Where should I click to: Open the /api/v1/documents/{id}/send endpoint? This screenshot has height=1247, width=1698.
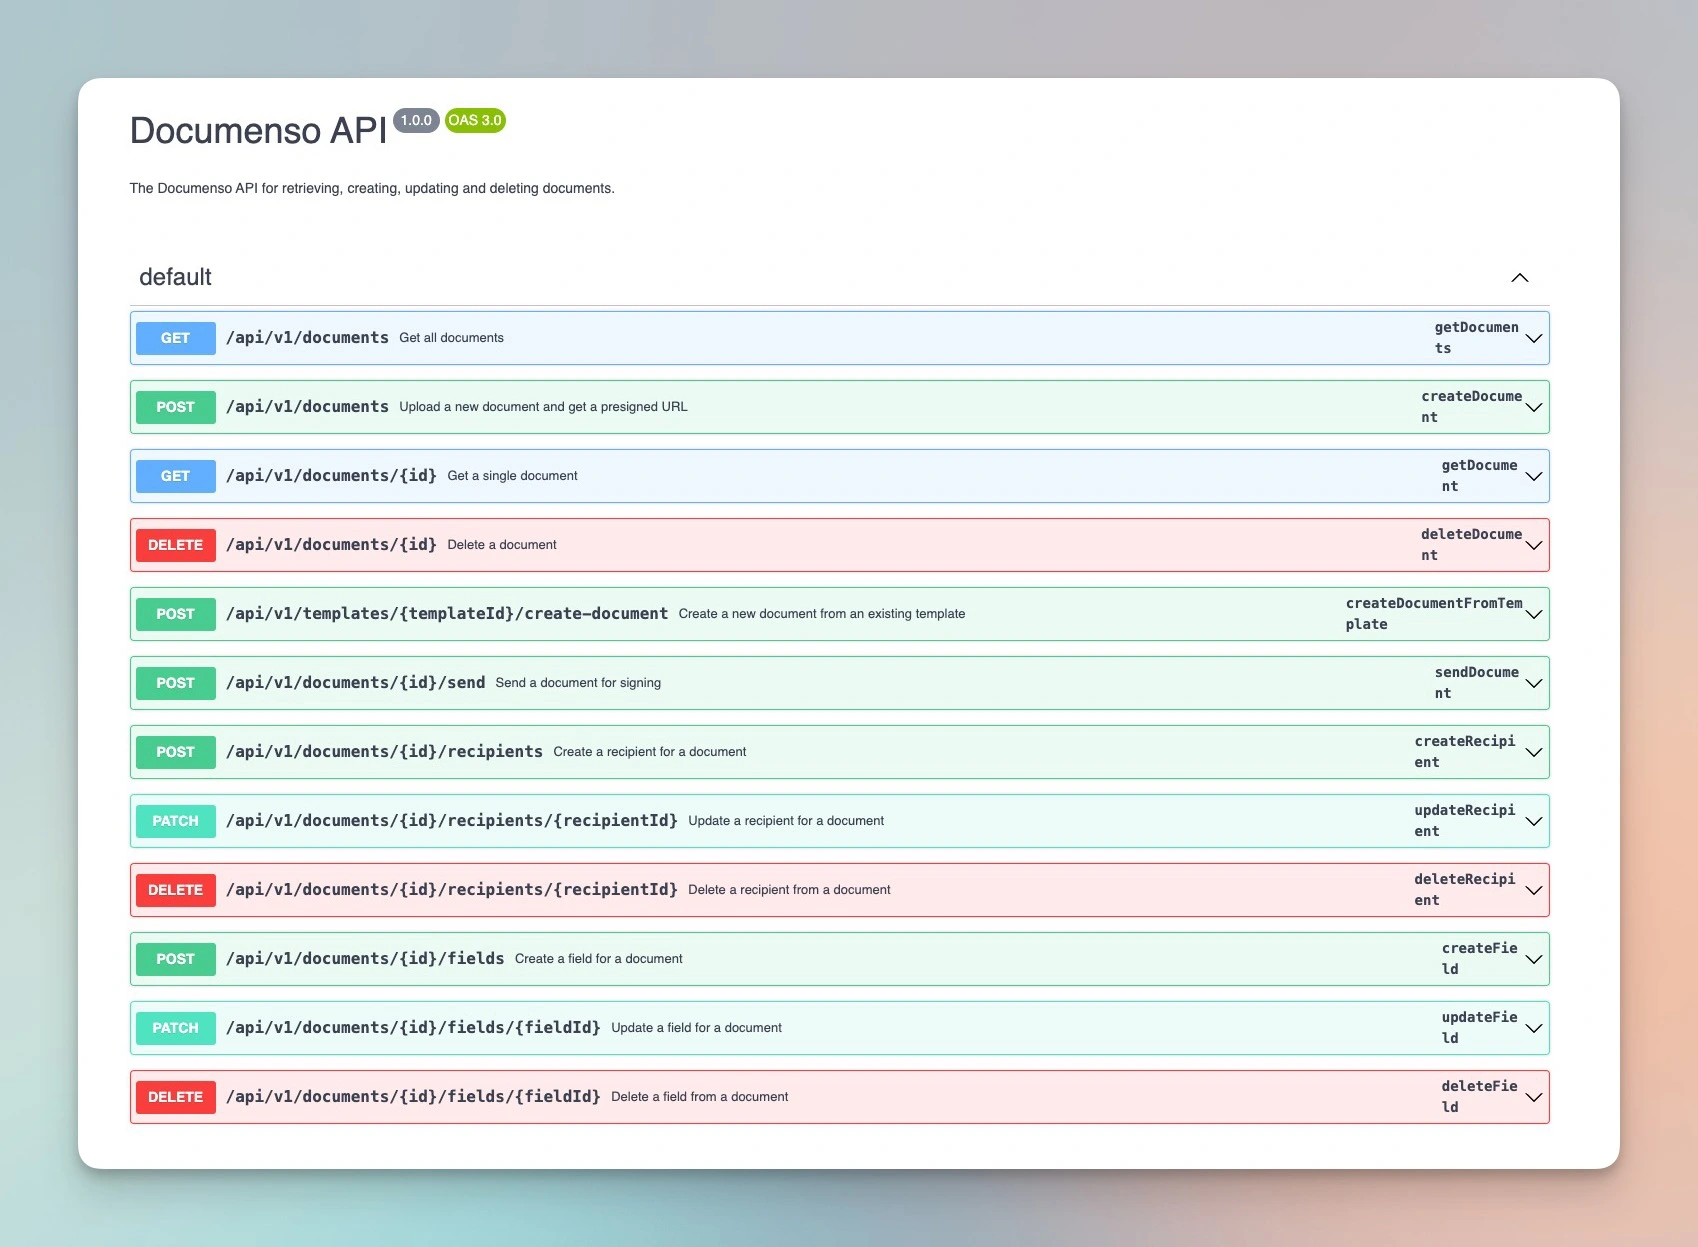coord(355,683)
